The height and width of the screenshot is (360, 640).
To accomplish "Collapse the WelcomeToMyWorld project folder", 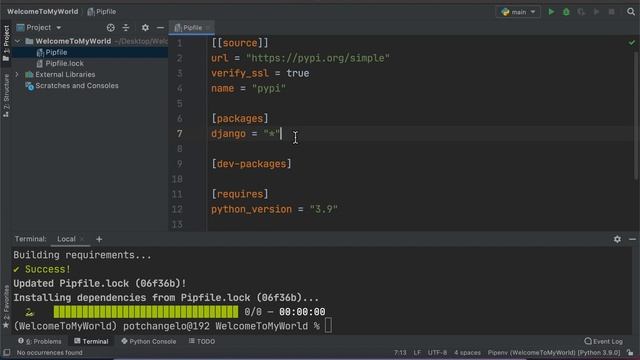I will pos(18,41).
